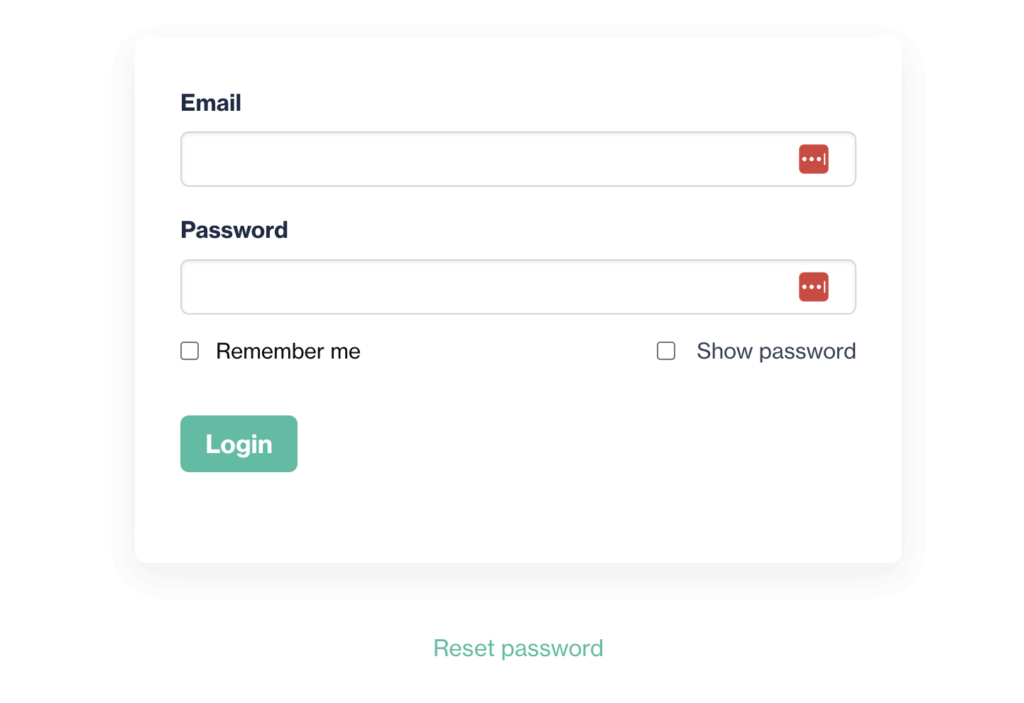Enable the Remember me checkbox
The image size is (1024, 703).
point(189,351)
